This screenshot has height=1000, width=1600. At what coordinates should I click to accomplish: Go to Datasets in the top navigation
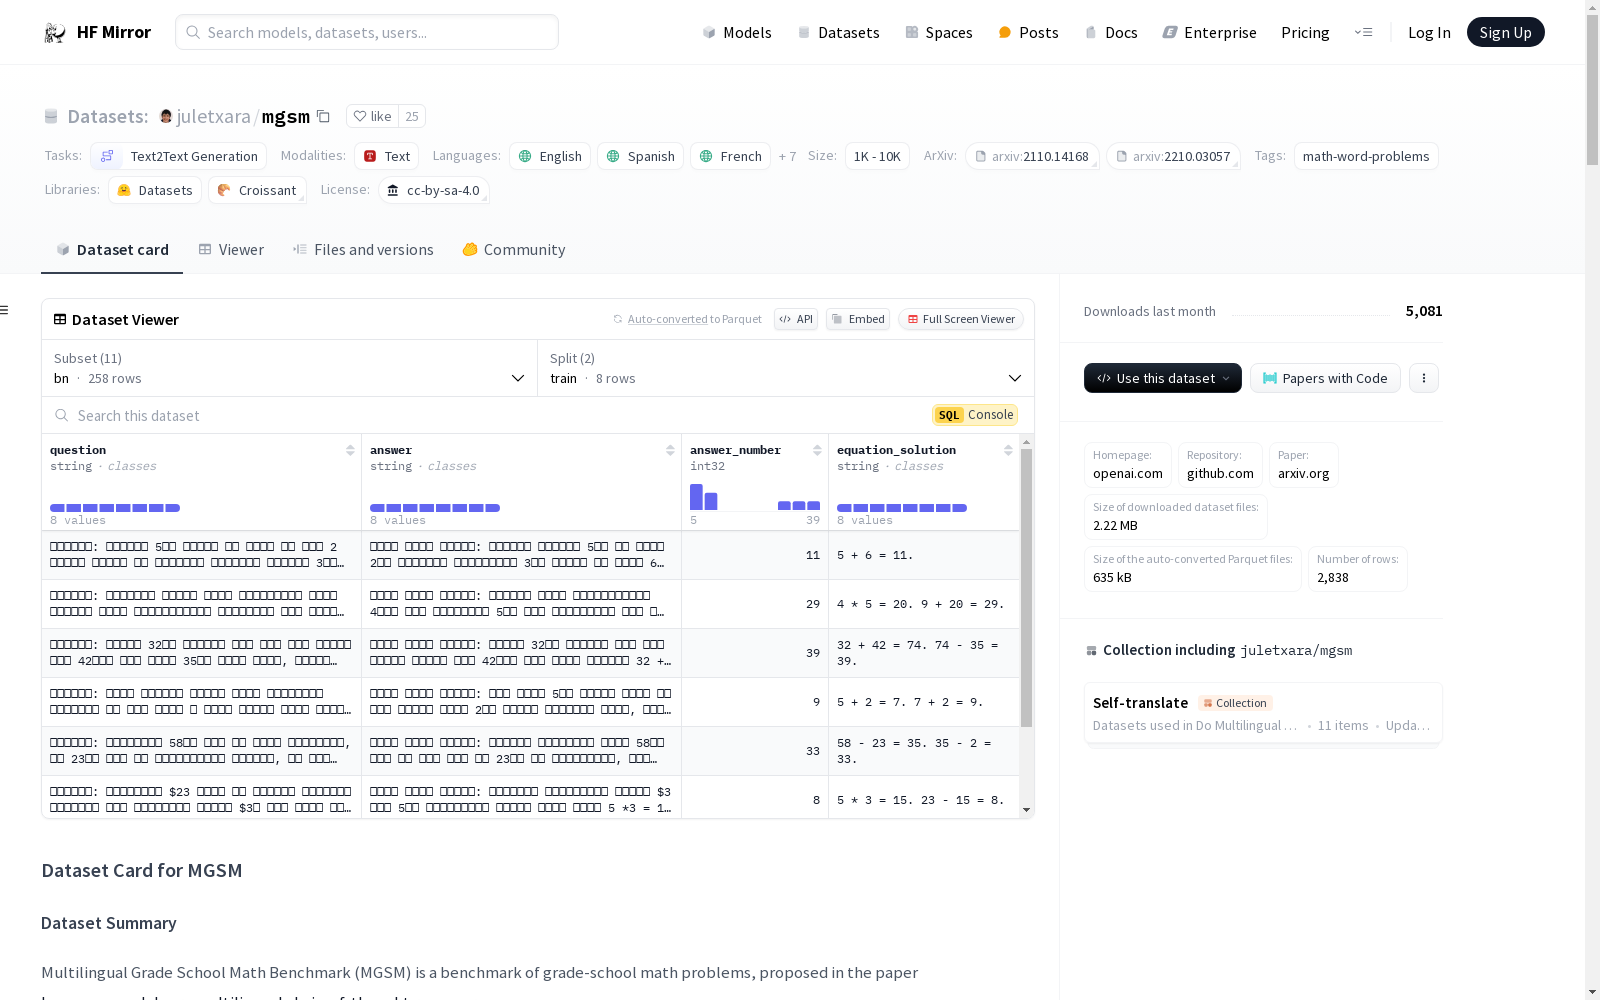[838, 33]
